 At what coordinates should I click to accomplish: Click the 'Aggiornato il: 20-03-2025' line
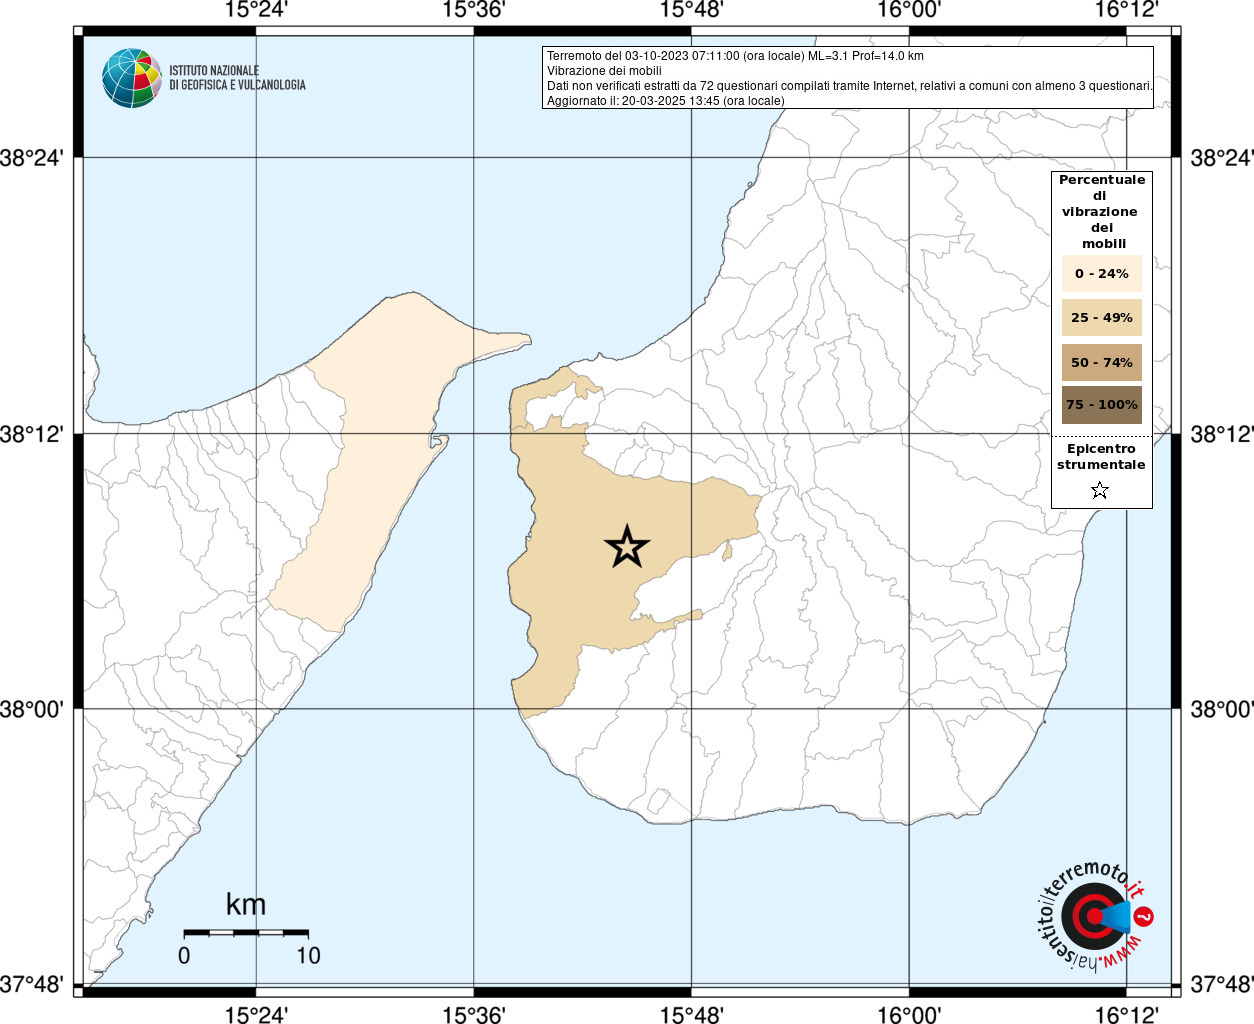point(666,101)
